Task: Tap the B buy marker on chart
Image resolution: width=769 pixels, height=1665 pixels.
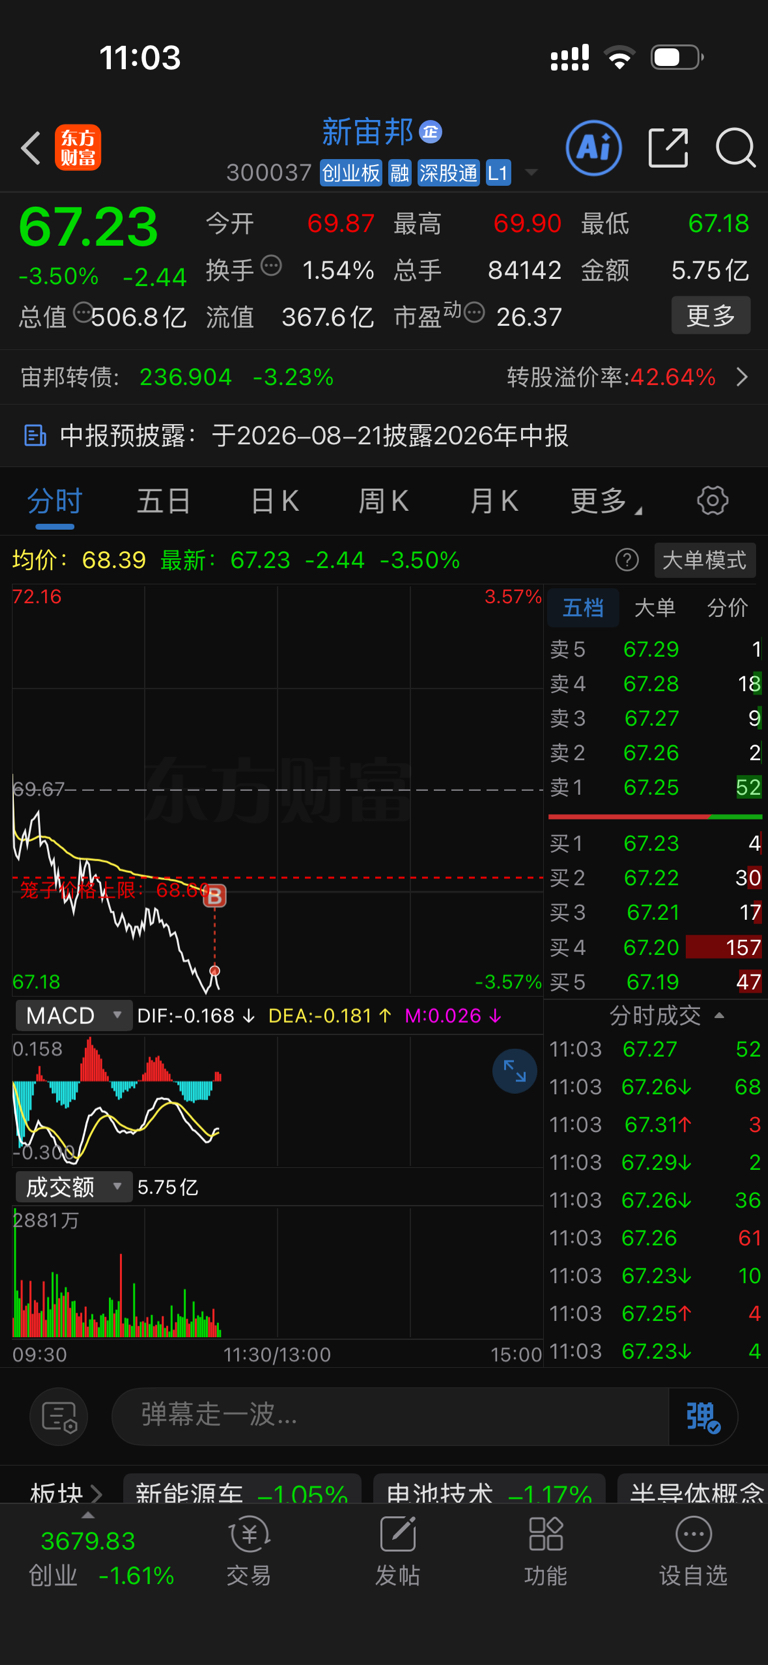Action: (x=215, y=896)
